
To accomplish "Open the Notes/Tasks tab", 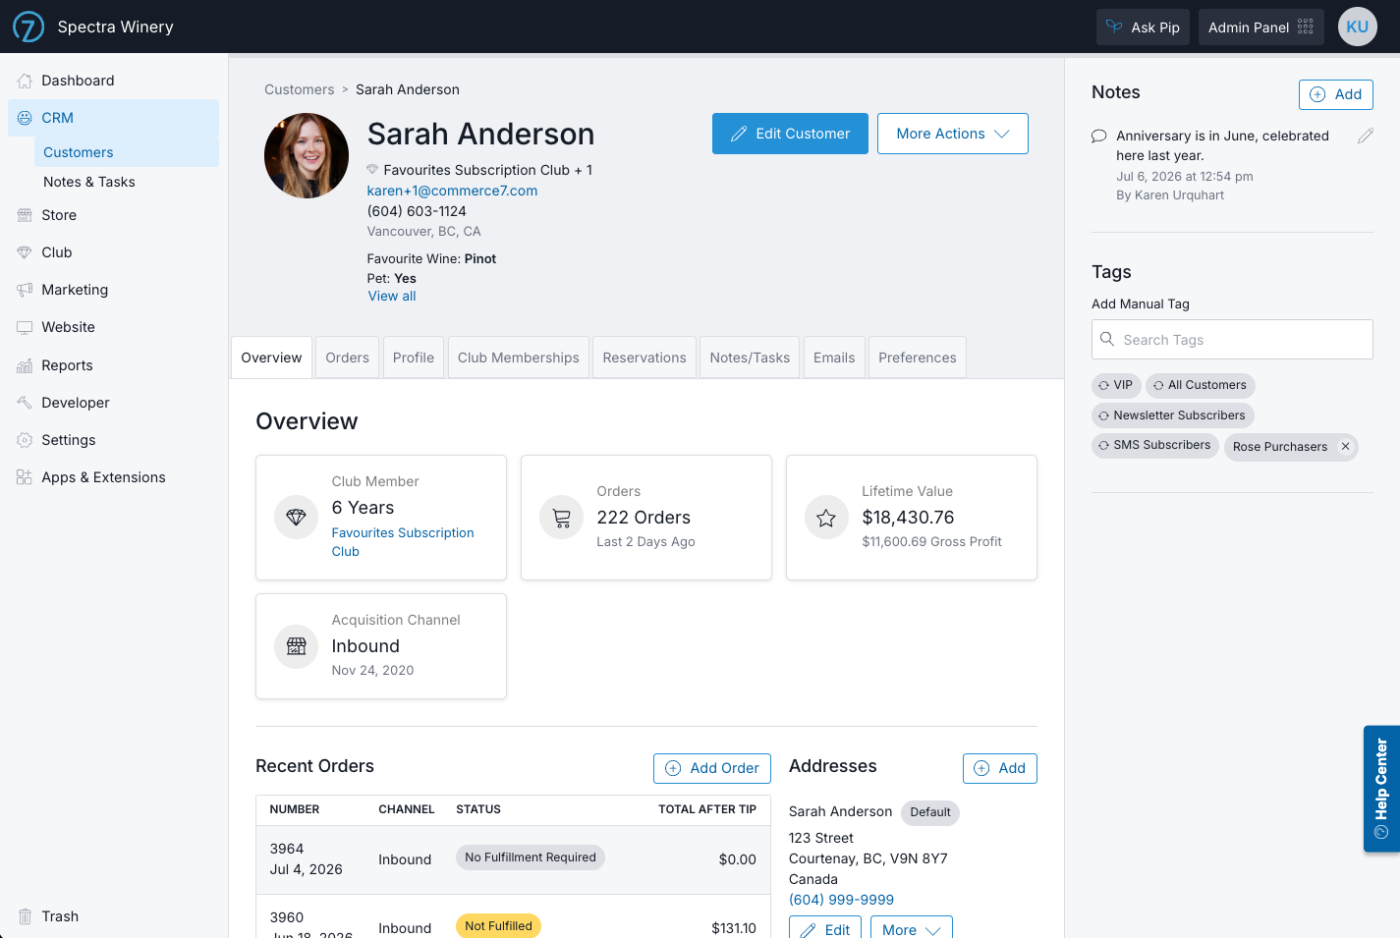I will (749, 358).
